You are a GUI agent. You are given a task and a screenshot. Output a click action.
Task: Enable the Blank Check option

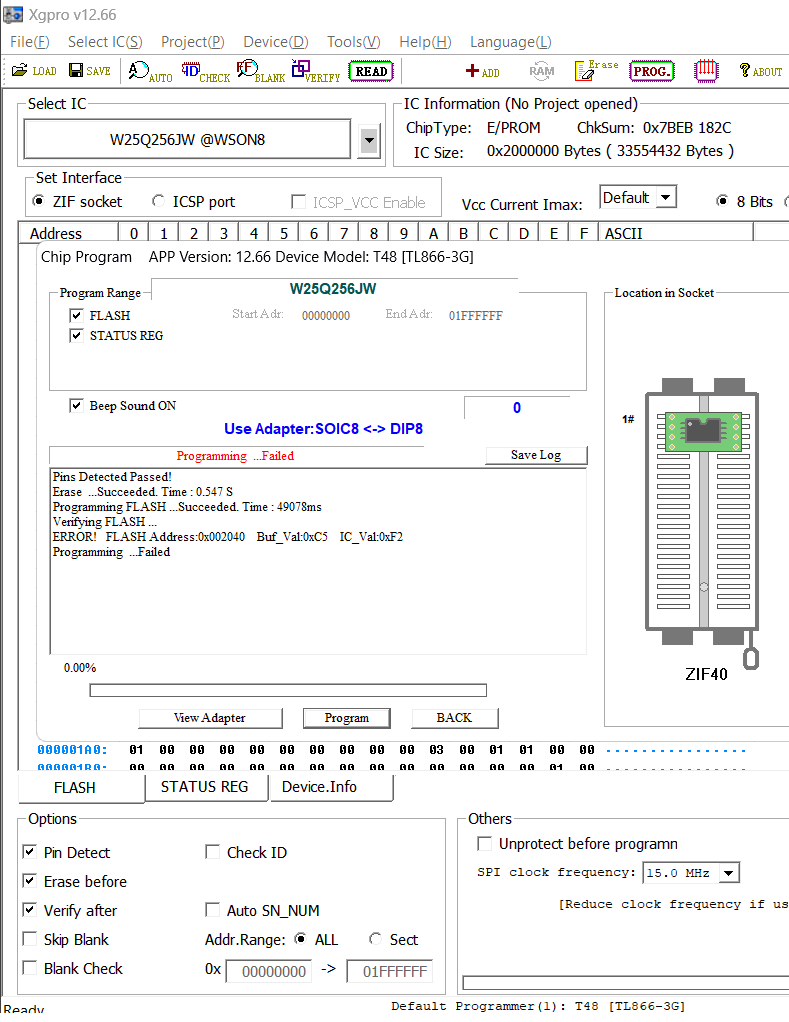click(29, 968)
